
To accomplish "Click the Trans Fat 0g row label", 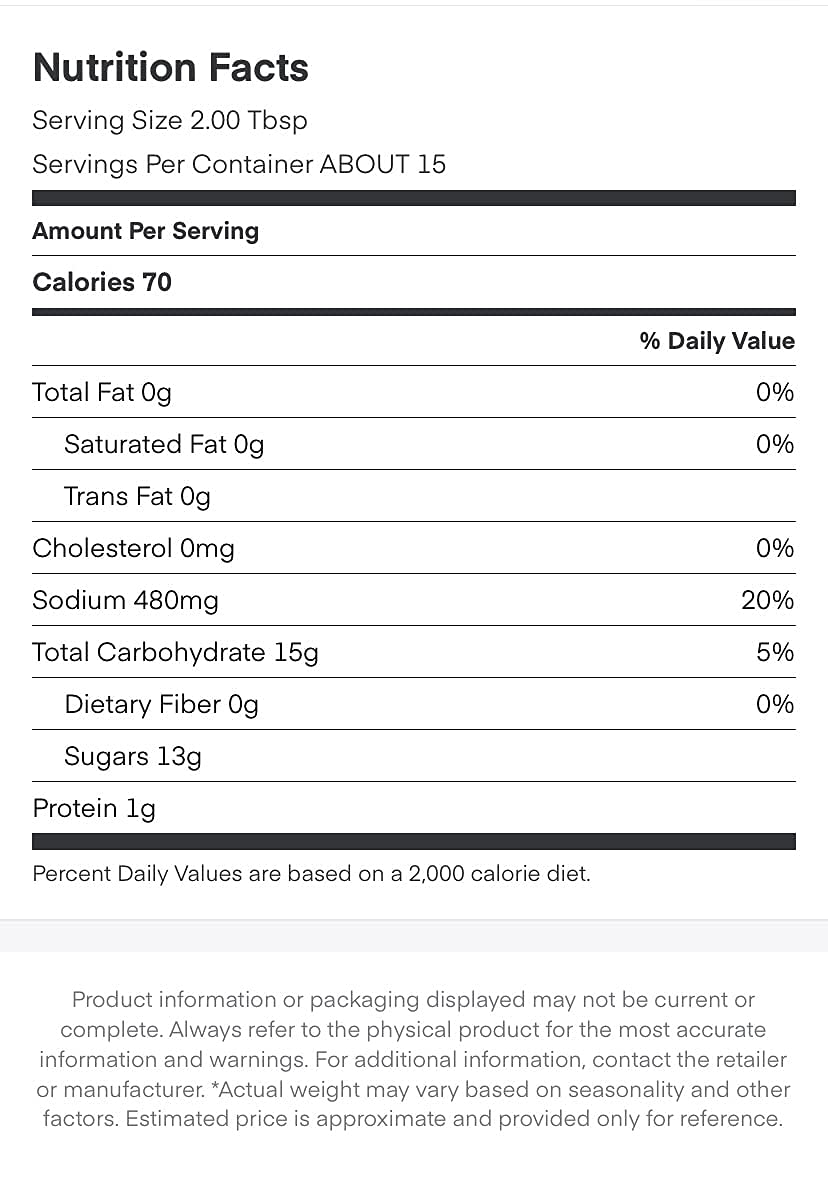I will tap(137, 497).
